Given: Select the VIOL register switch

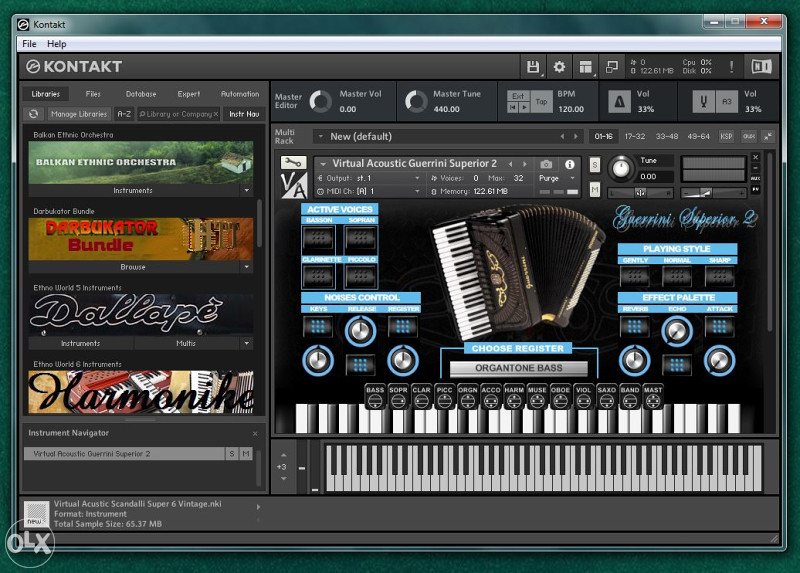Looking at the screenshot, I should point(583,396).
